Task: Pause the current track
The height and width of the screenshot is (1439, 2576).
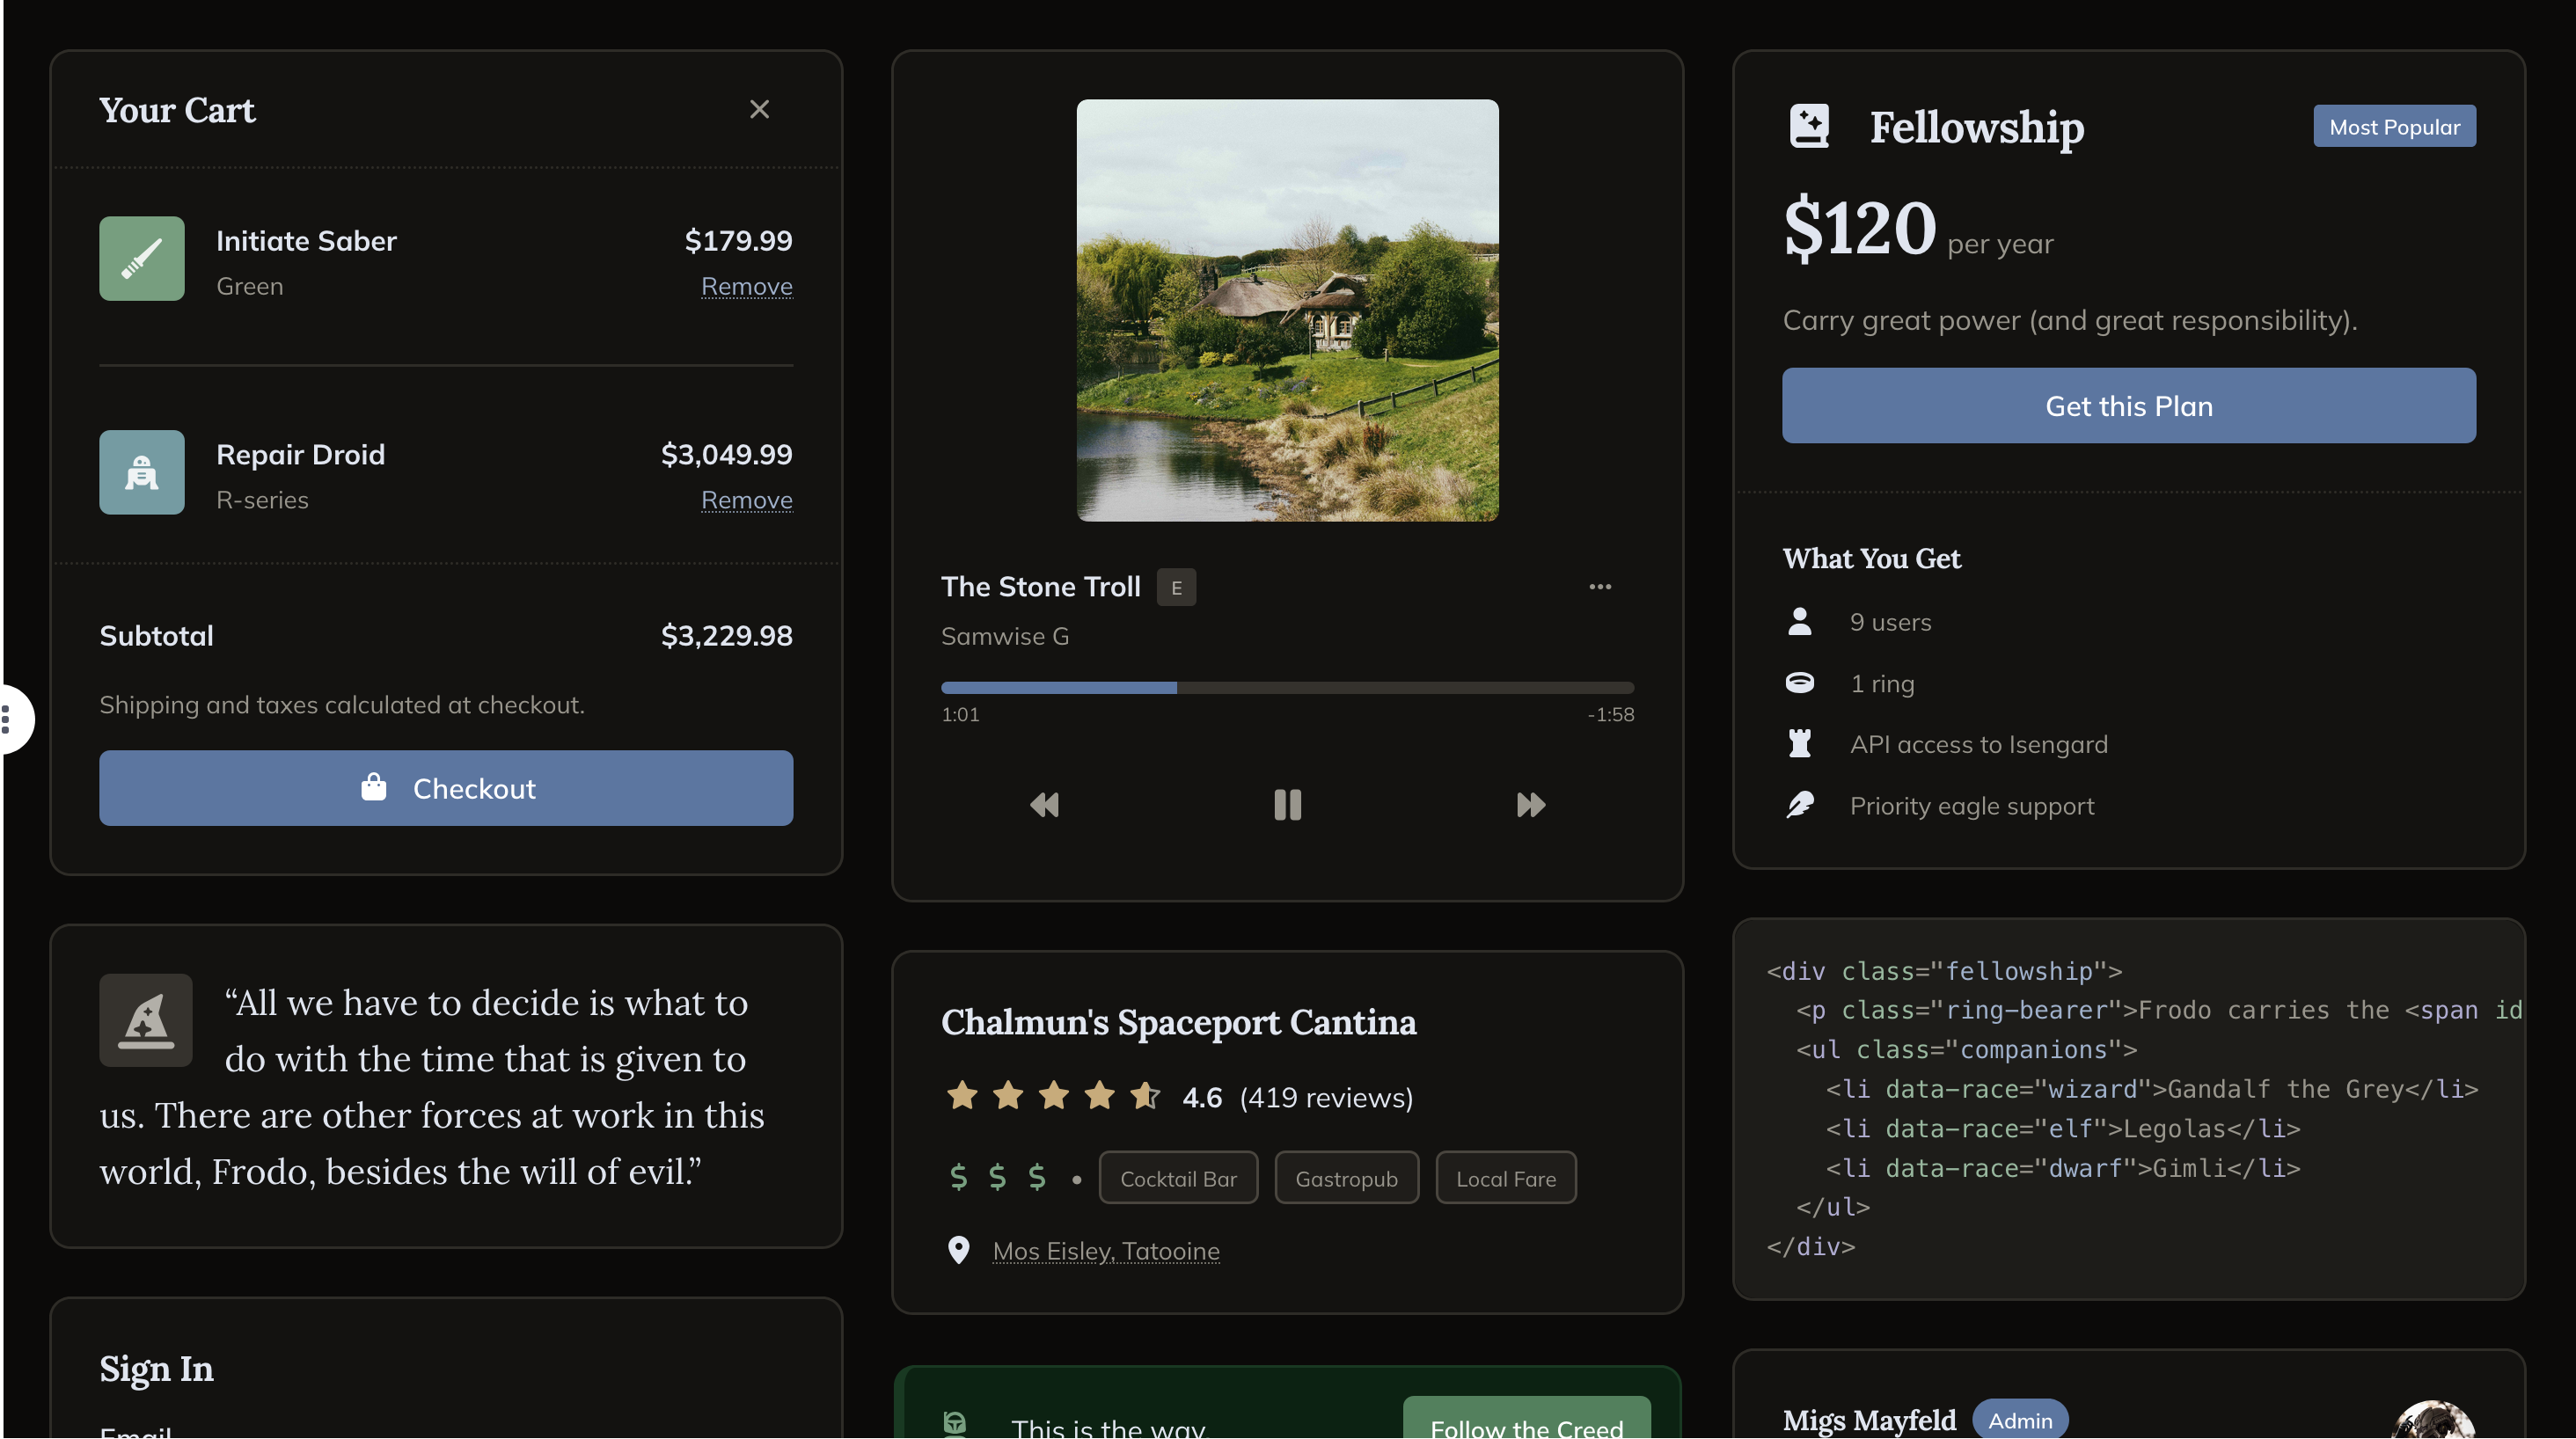Action: click(1287, 805)
